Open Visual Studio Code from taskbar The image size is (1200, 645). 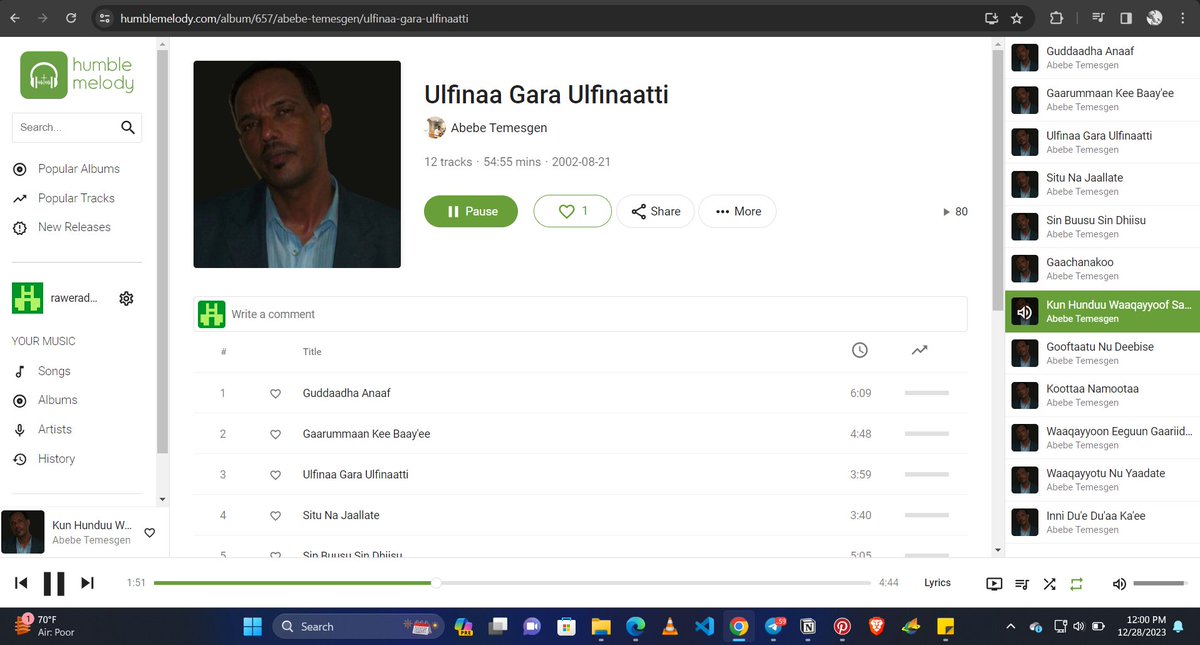(703, 627)
